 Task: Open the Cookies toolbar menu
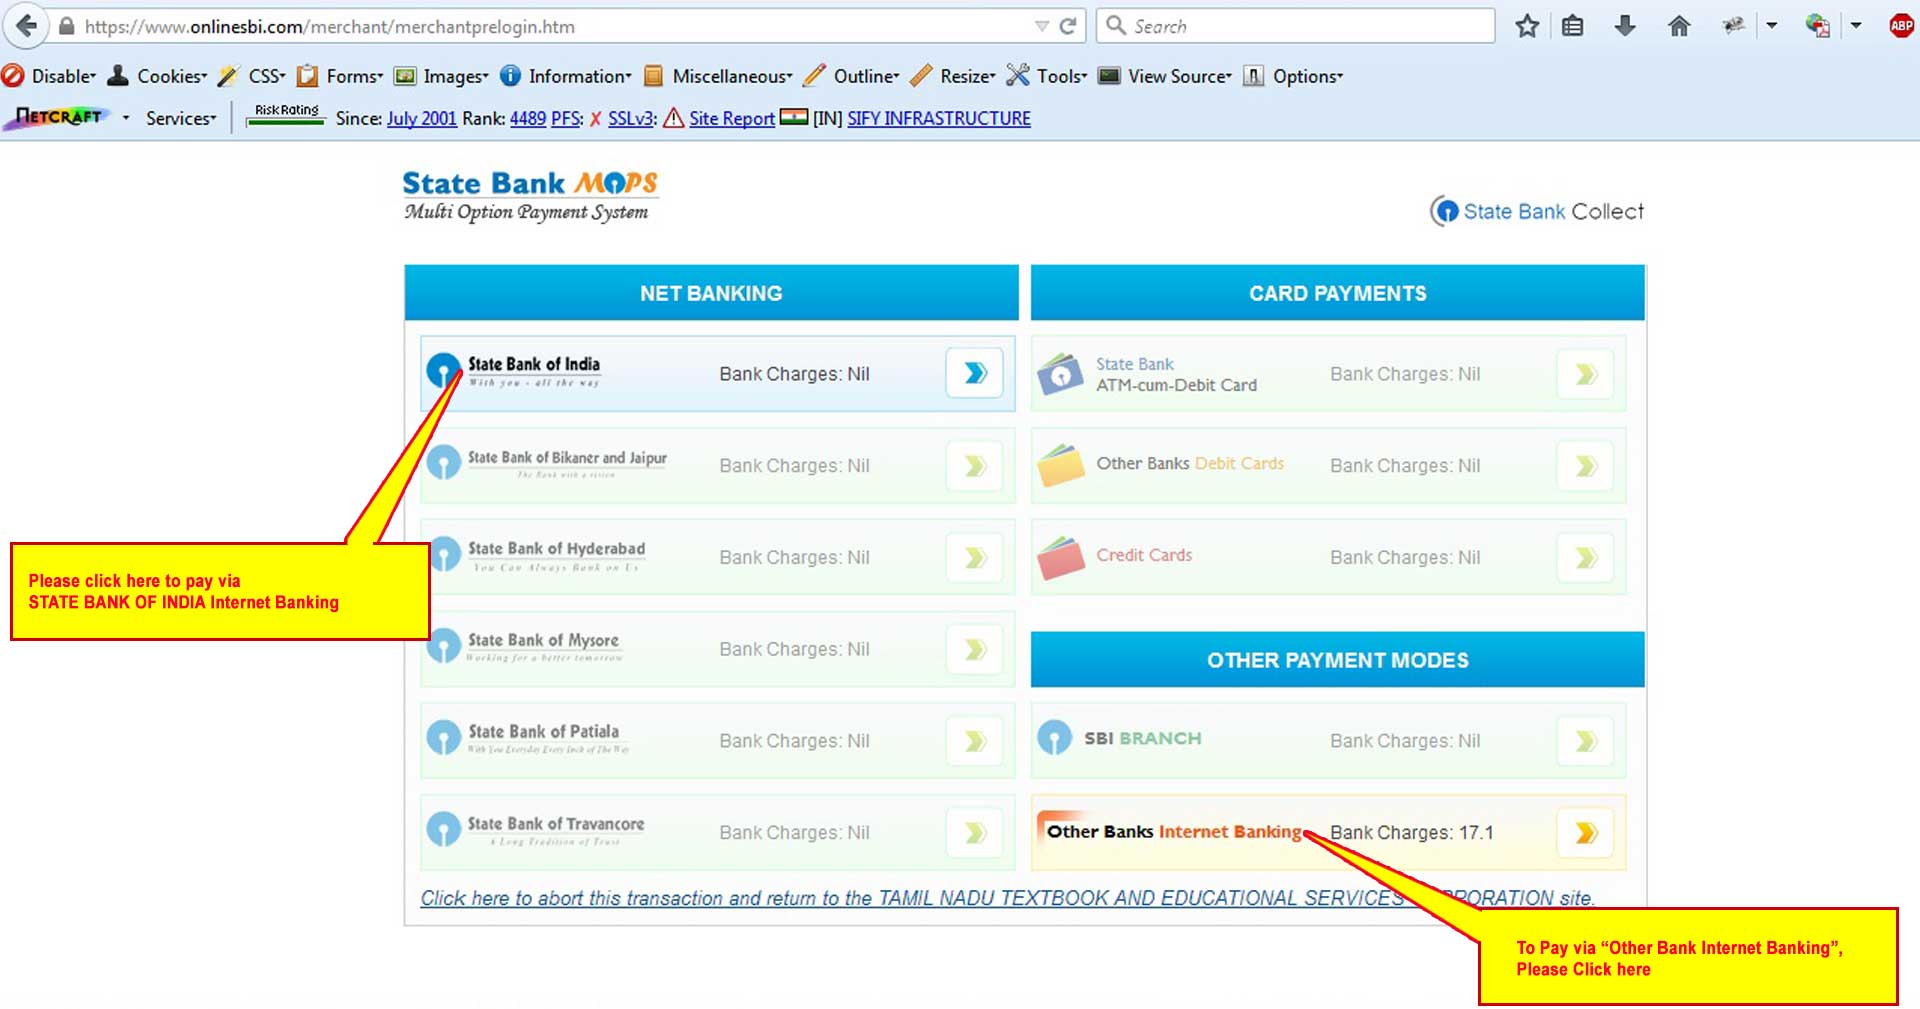coord(158,76)
